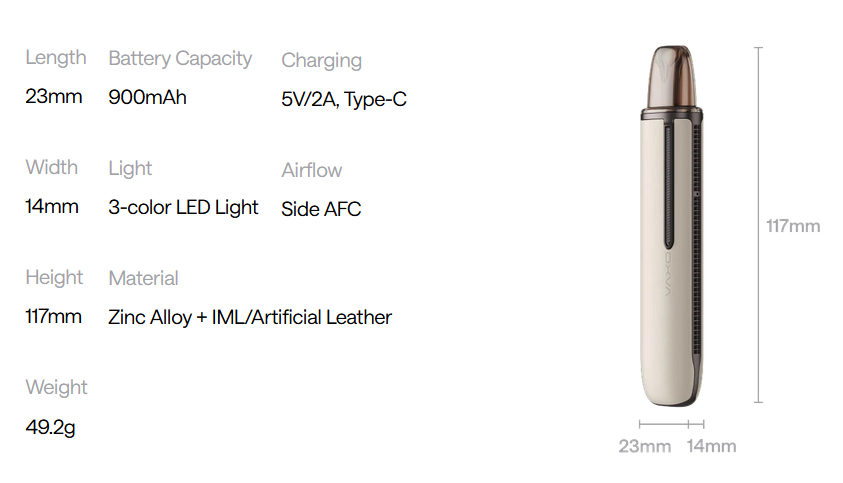This screenshot has width=843, height=483.
Task: Select Zinc Alloy + IML/Artificial Leather text
Action: coord(250,318)
